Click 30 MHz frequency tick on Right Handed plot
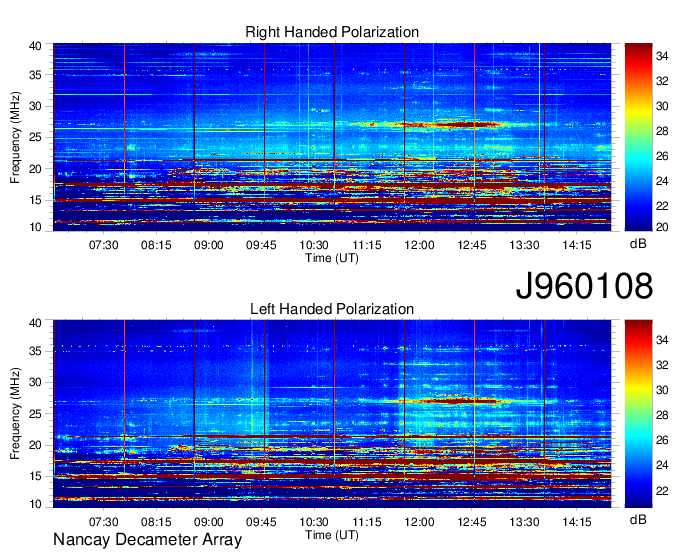The width and height of the screenshot is (680, 552). click(x=35, y=106)
